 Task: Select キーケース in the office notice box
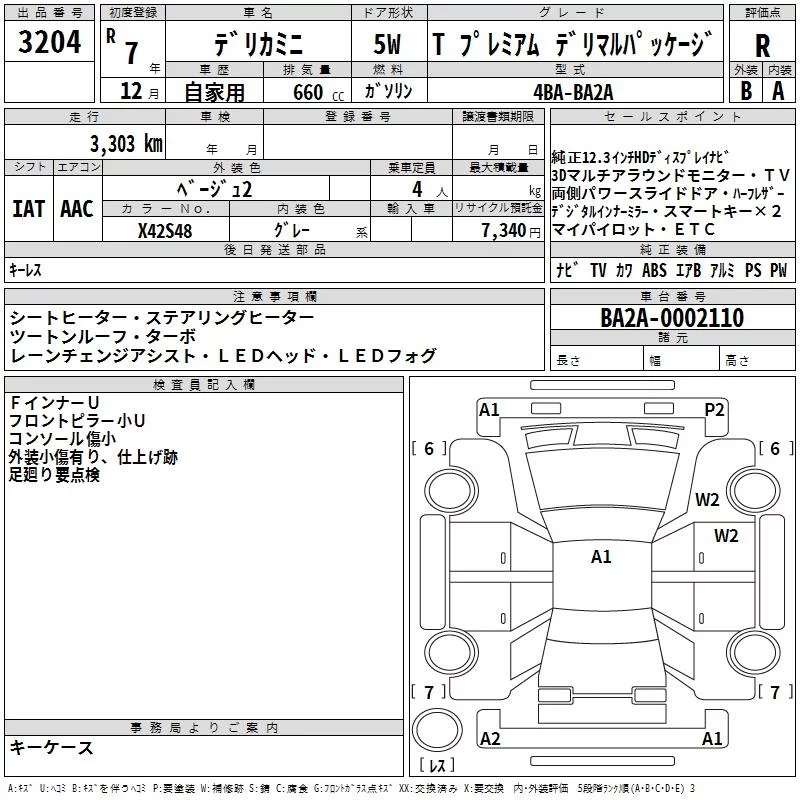click(x=52, y=748)
